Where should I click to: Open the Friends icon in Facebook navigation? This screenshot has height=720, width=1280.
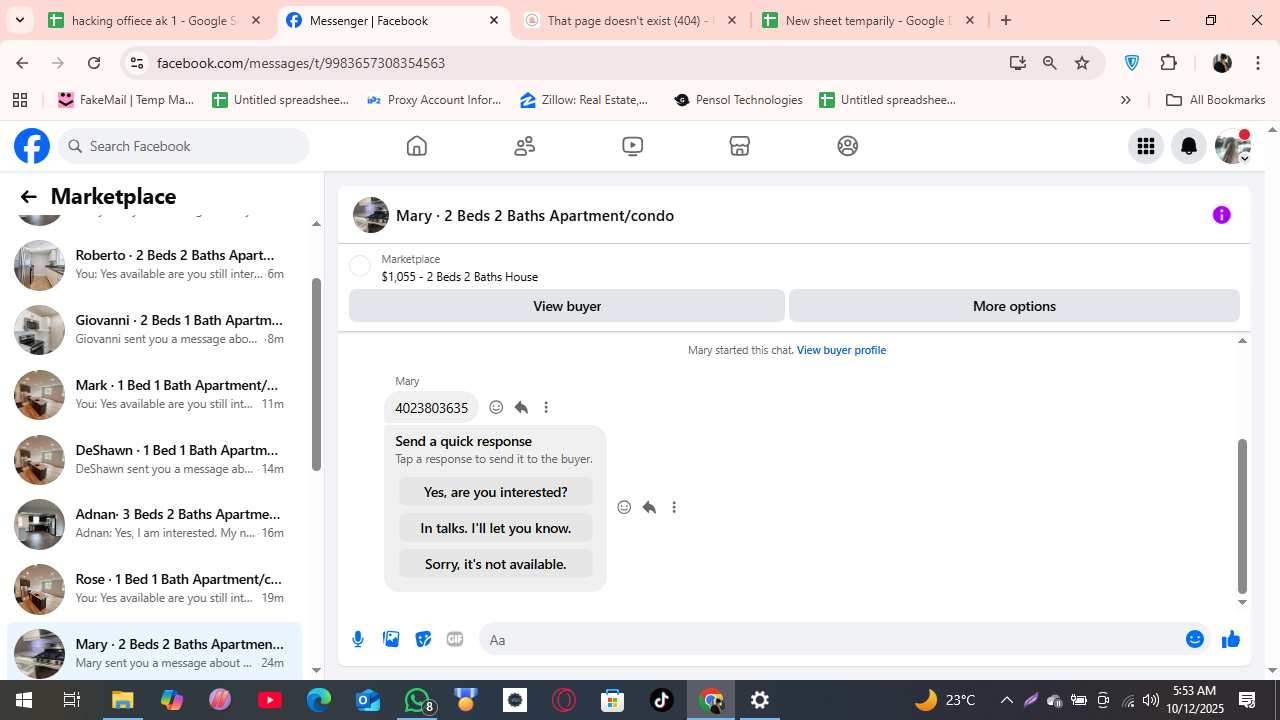click(x=525, y=146)
